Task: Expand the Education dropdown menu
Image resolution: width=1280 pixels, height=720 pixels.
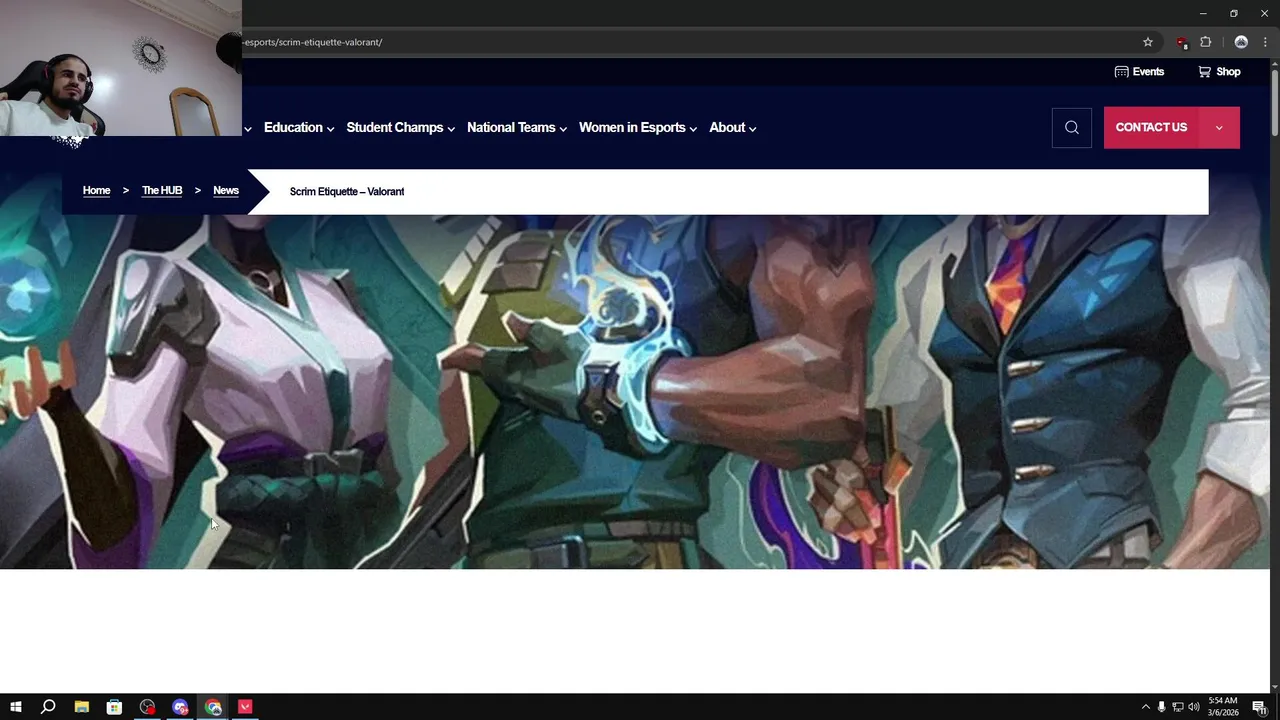Action: tap(299, 128)
